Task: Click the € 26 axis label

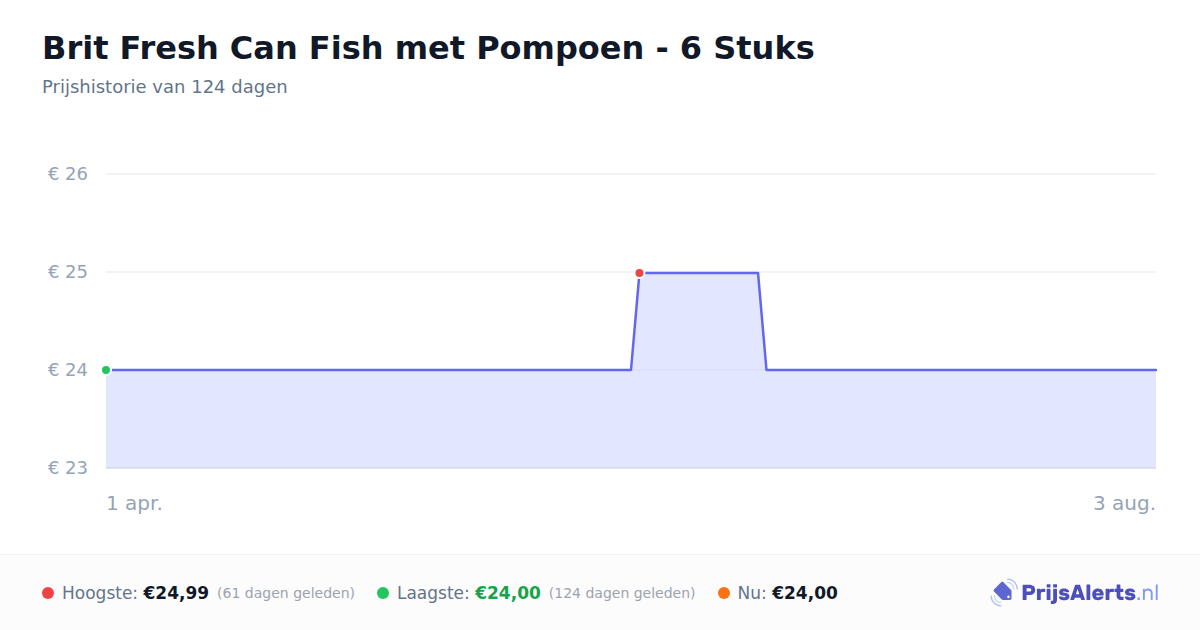Action: pyautogui.click(x=68, y=174)
